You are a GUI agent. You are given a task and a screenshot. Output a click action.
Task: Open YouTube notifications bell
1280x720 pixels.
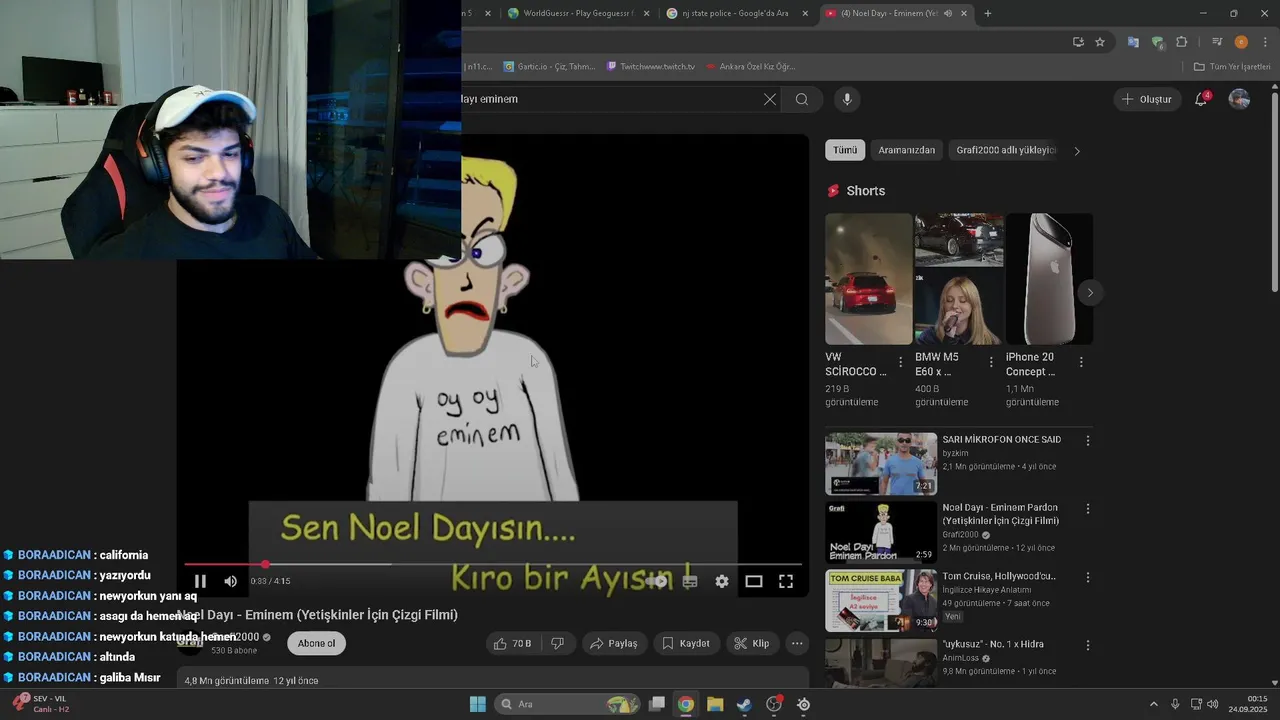pyautogui.click(x=1201, y=99)
